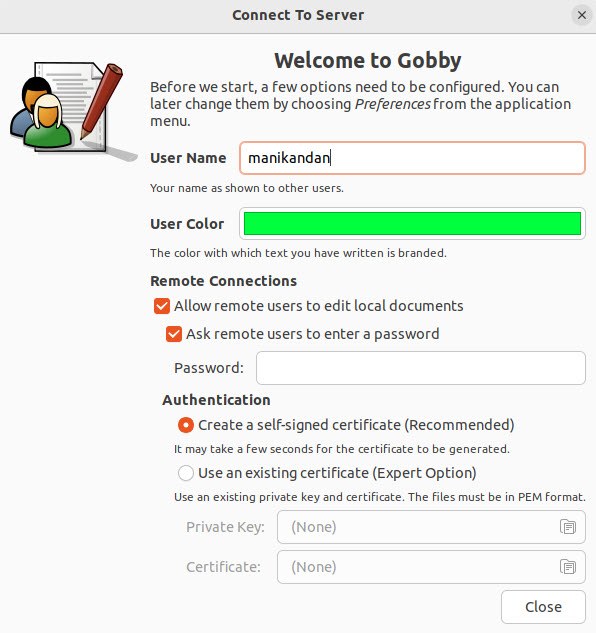Open the Private Key file chooser
This screenshot has width=596, height=633.
pyautogui.click(x=431, y=527)
